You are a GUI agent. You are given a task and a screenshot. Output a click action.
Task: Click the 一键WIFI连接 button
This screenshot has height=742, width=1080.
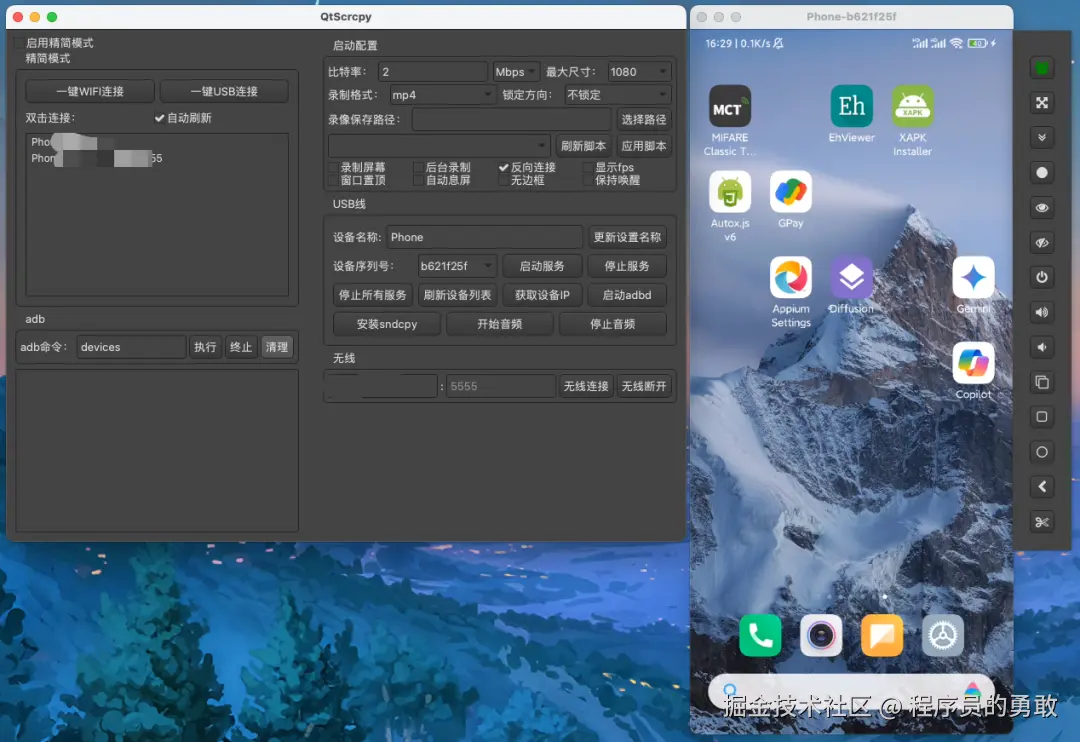point(90,92)
